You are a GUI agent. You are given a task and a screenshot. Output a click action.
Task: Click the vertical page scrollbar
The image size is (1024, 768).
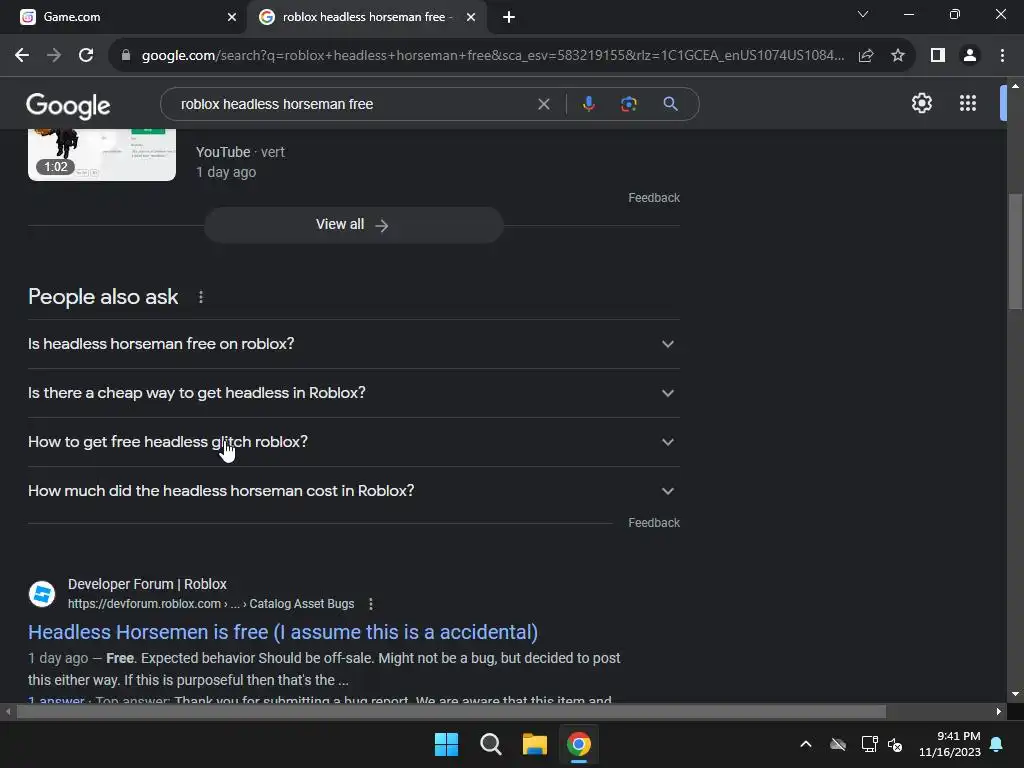point(1015,251)
